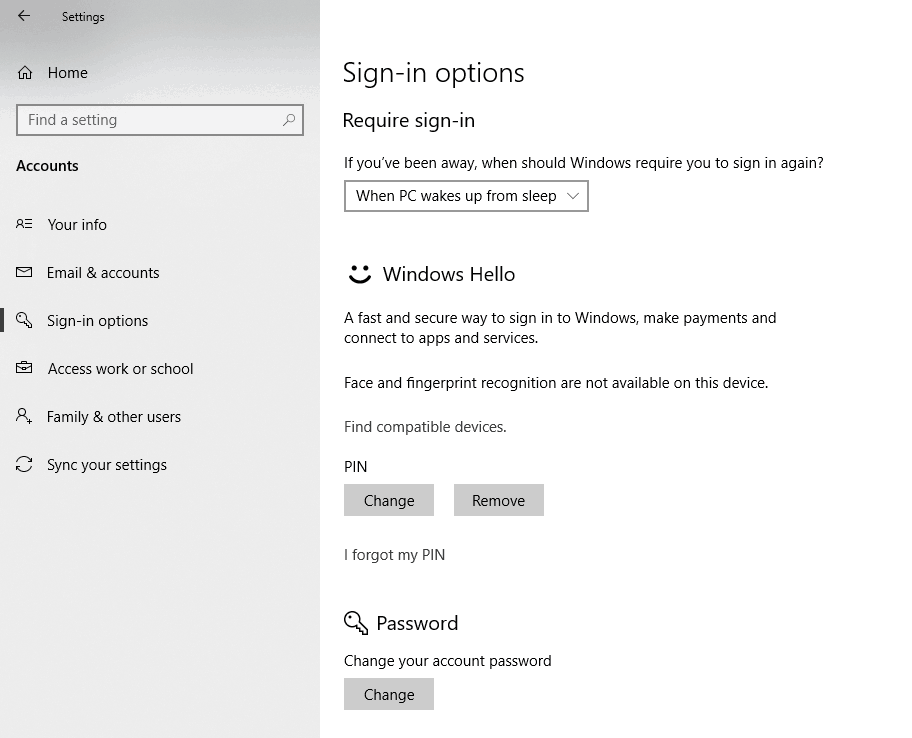Viewport: 912px width, 738px height.
Task: Click the Sync your settings icon
Action: pos(24,464)
